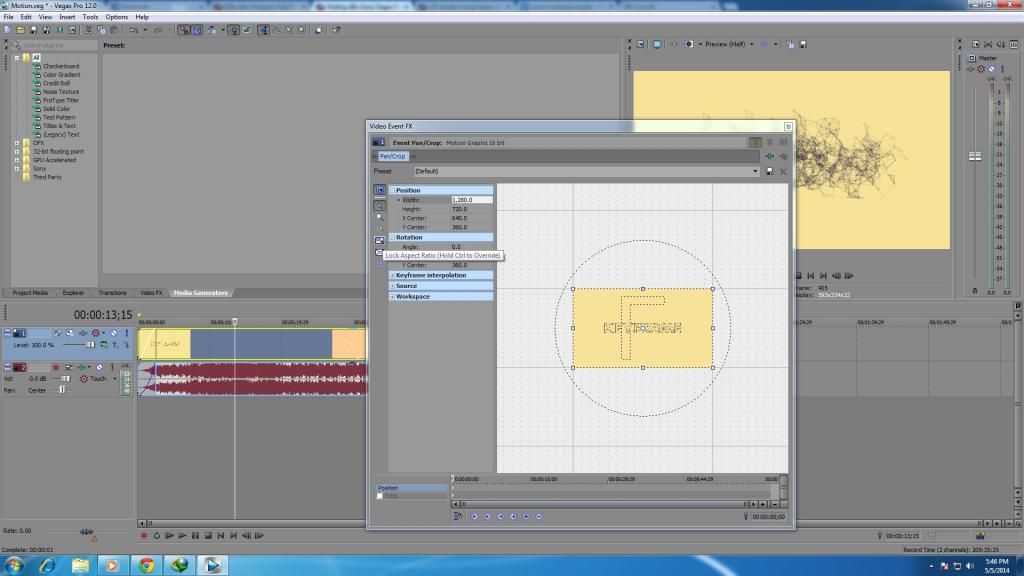Click the Cut scissors icon in toolbar
The width and height of the screenshot is (1024, 576).
[x=88, y=30]
